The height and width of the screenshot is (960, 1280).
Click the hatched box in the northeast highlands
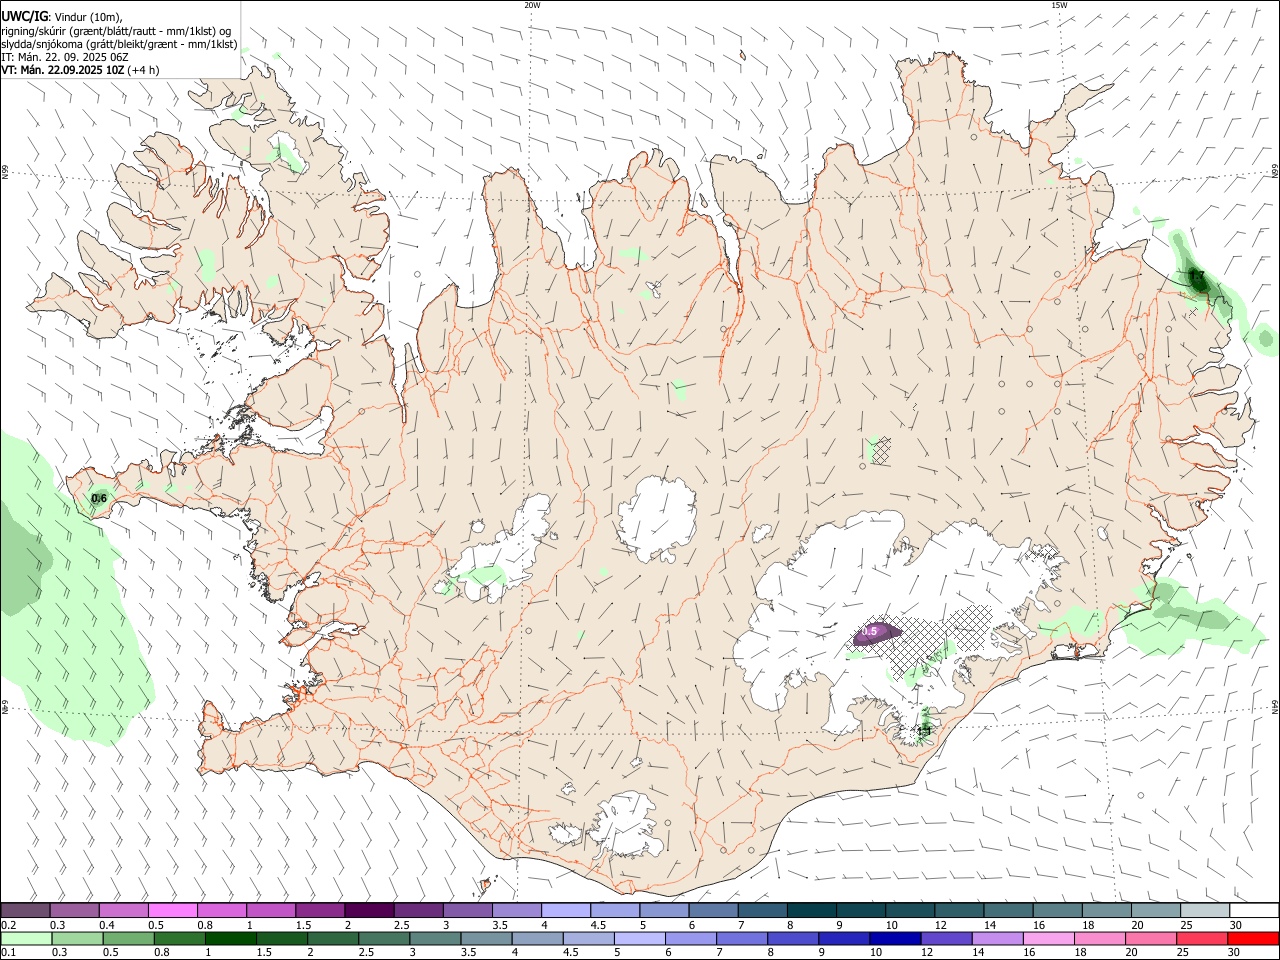881,450
